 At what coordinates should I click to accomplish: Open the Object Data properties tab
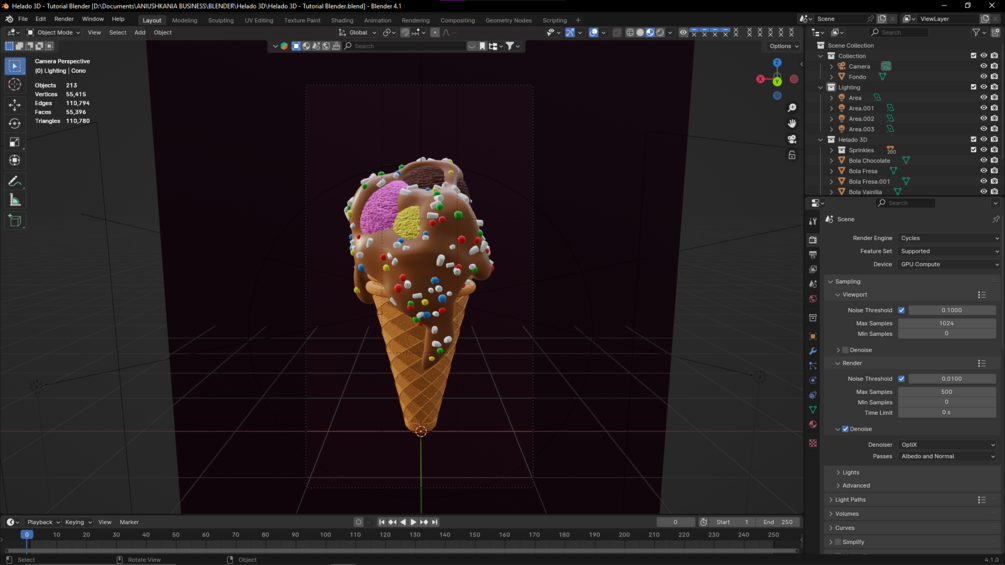813,409
